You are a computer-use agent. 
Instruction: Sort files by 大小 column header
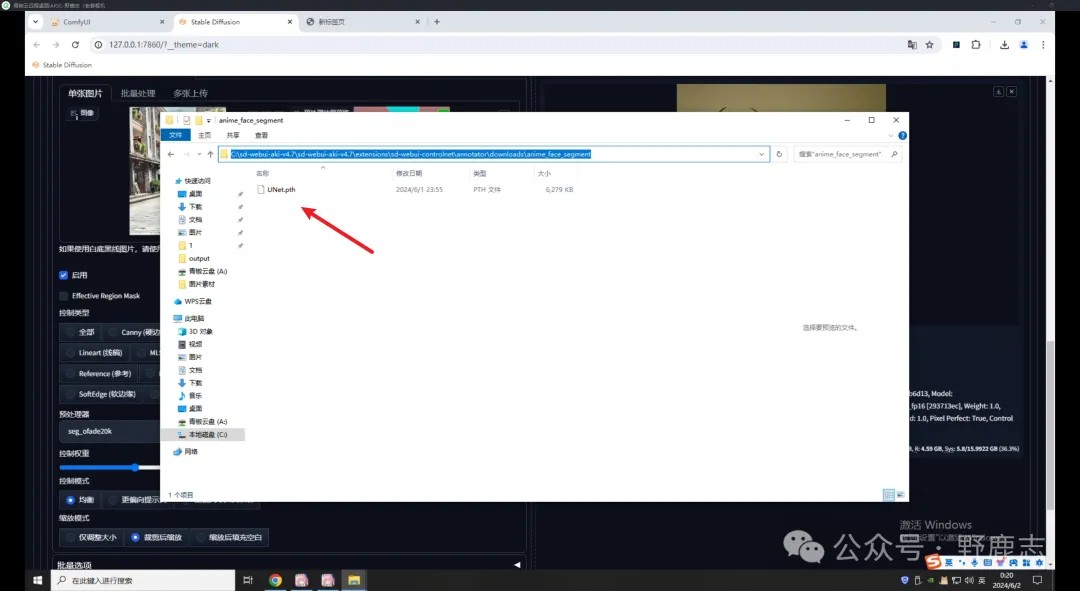544,174
